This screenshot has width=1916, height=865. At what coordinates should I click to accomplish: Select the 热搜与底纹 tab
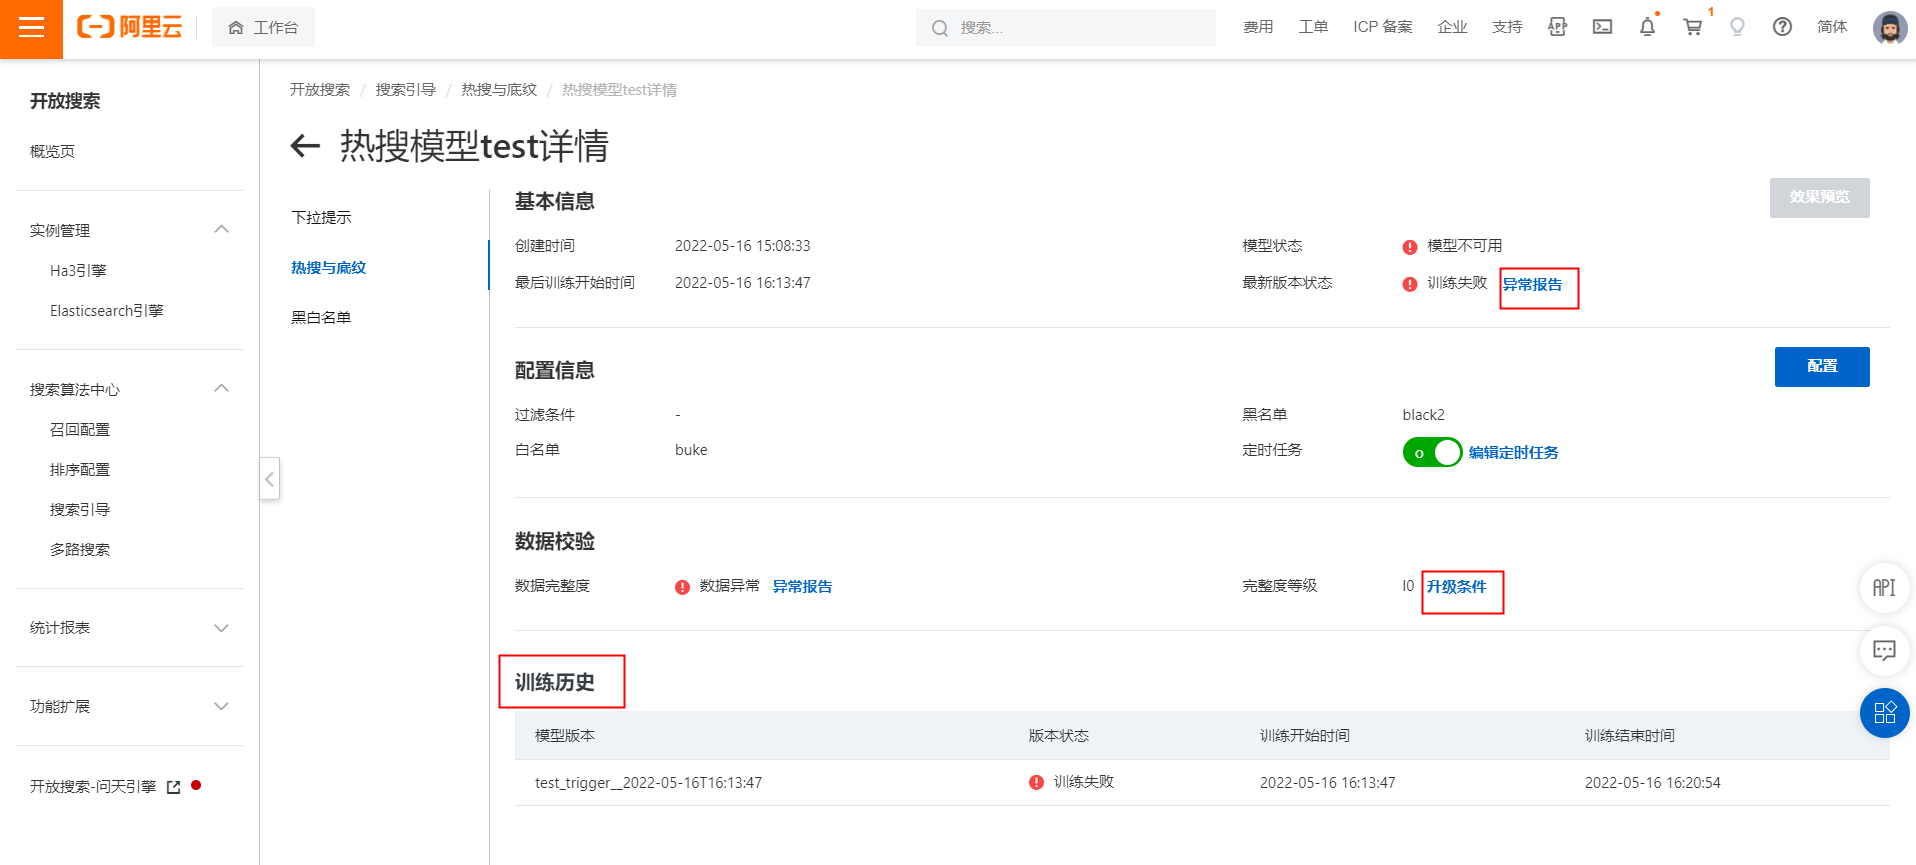328,267
